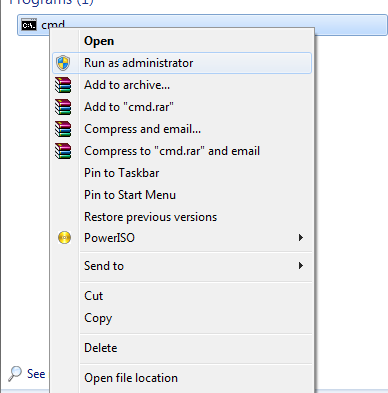This screenshot has width=388, height=393.
Task: Select Pin to Start Menu
Action: coord(182,195)
